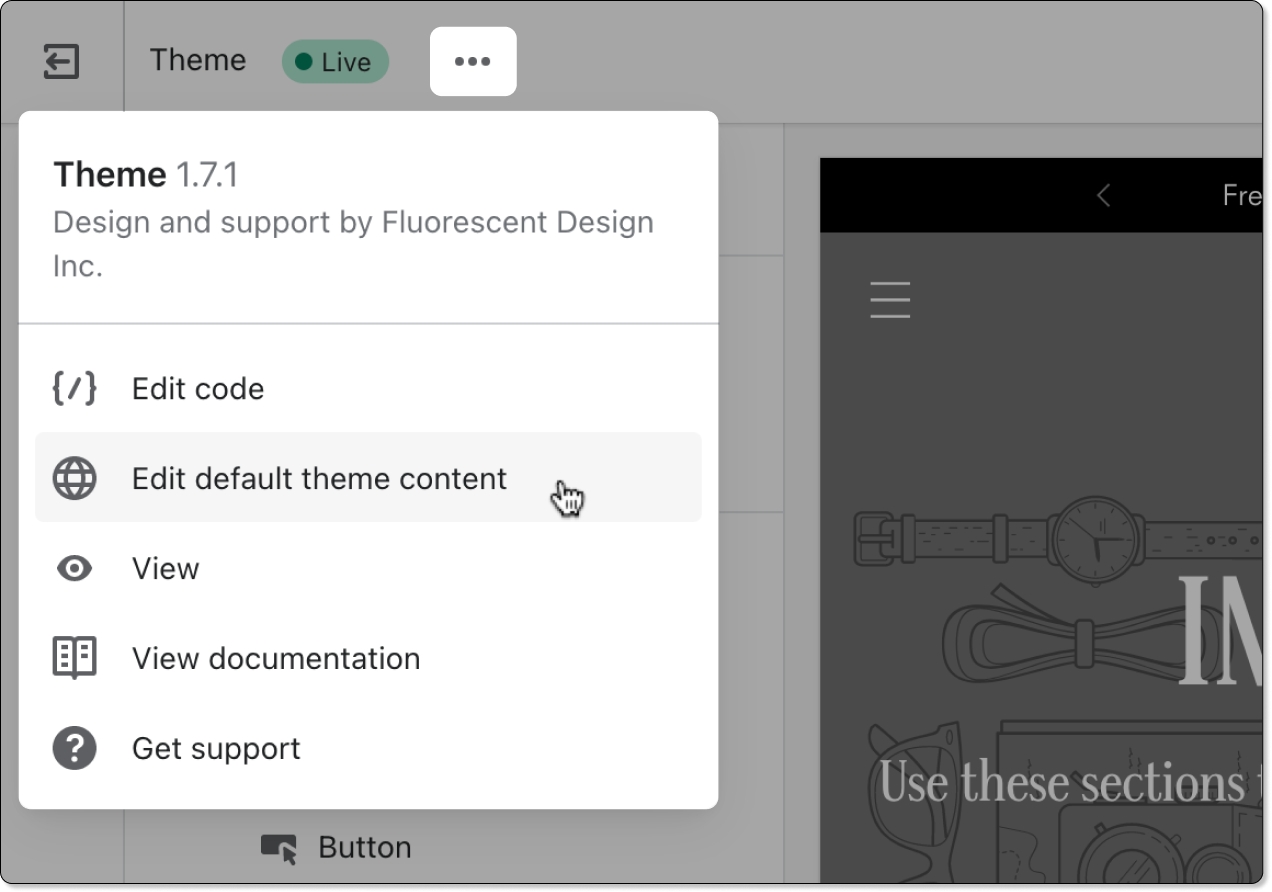Click the question mark support icon
The width and height of the screenshot is (1272, 892).
[x=74, y=748]
